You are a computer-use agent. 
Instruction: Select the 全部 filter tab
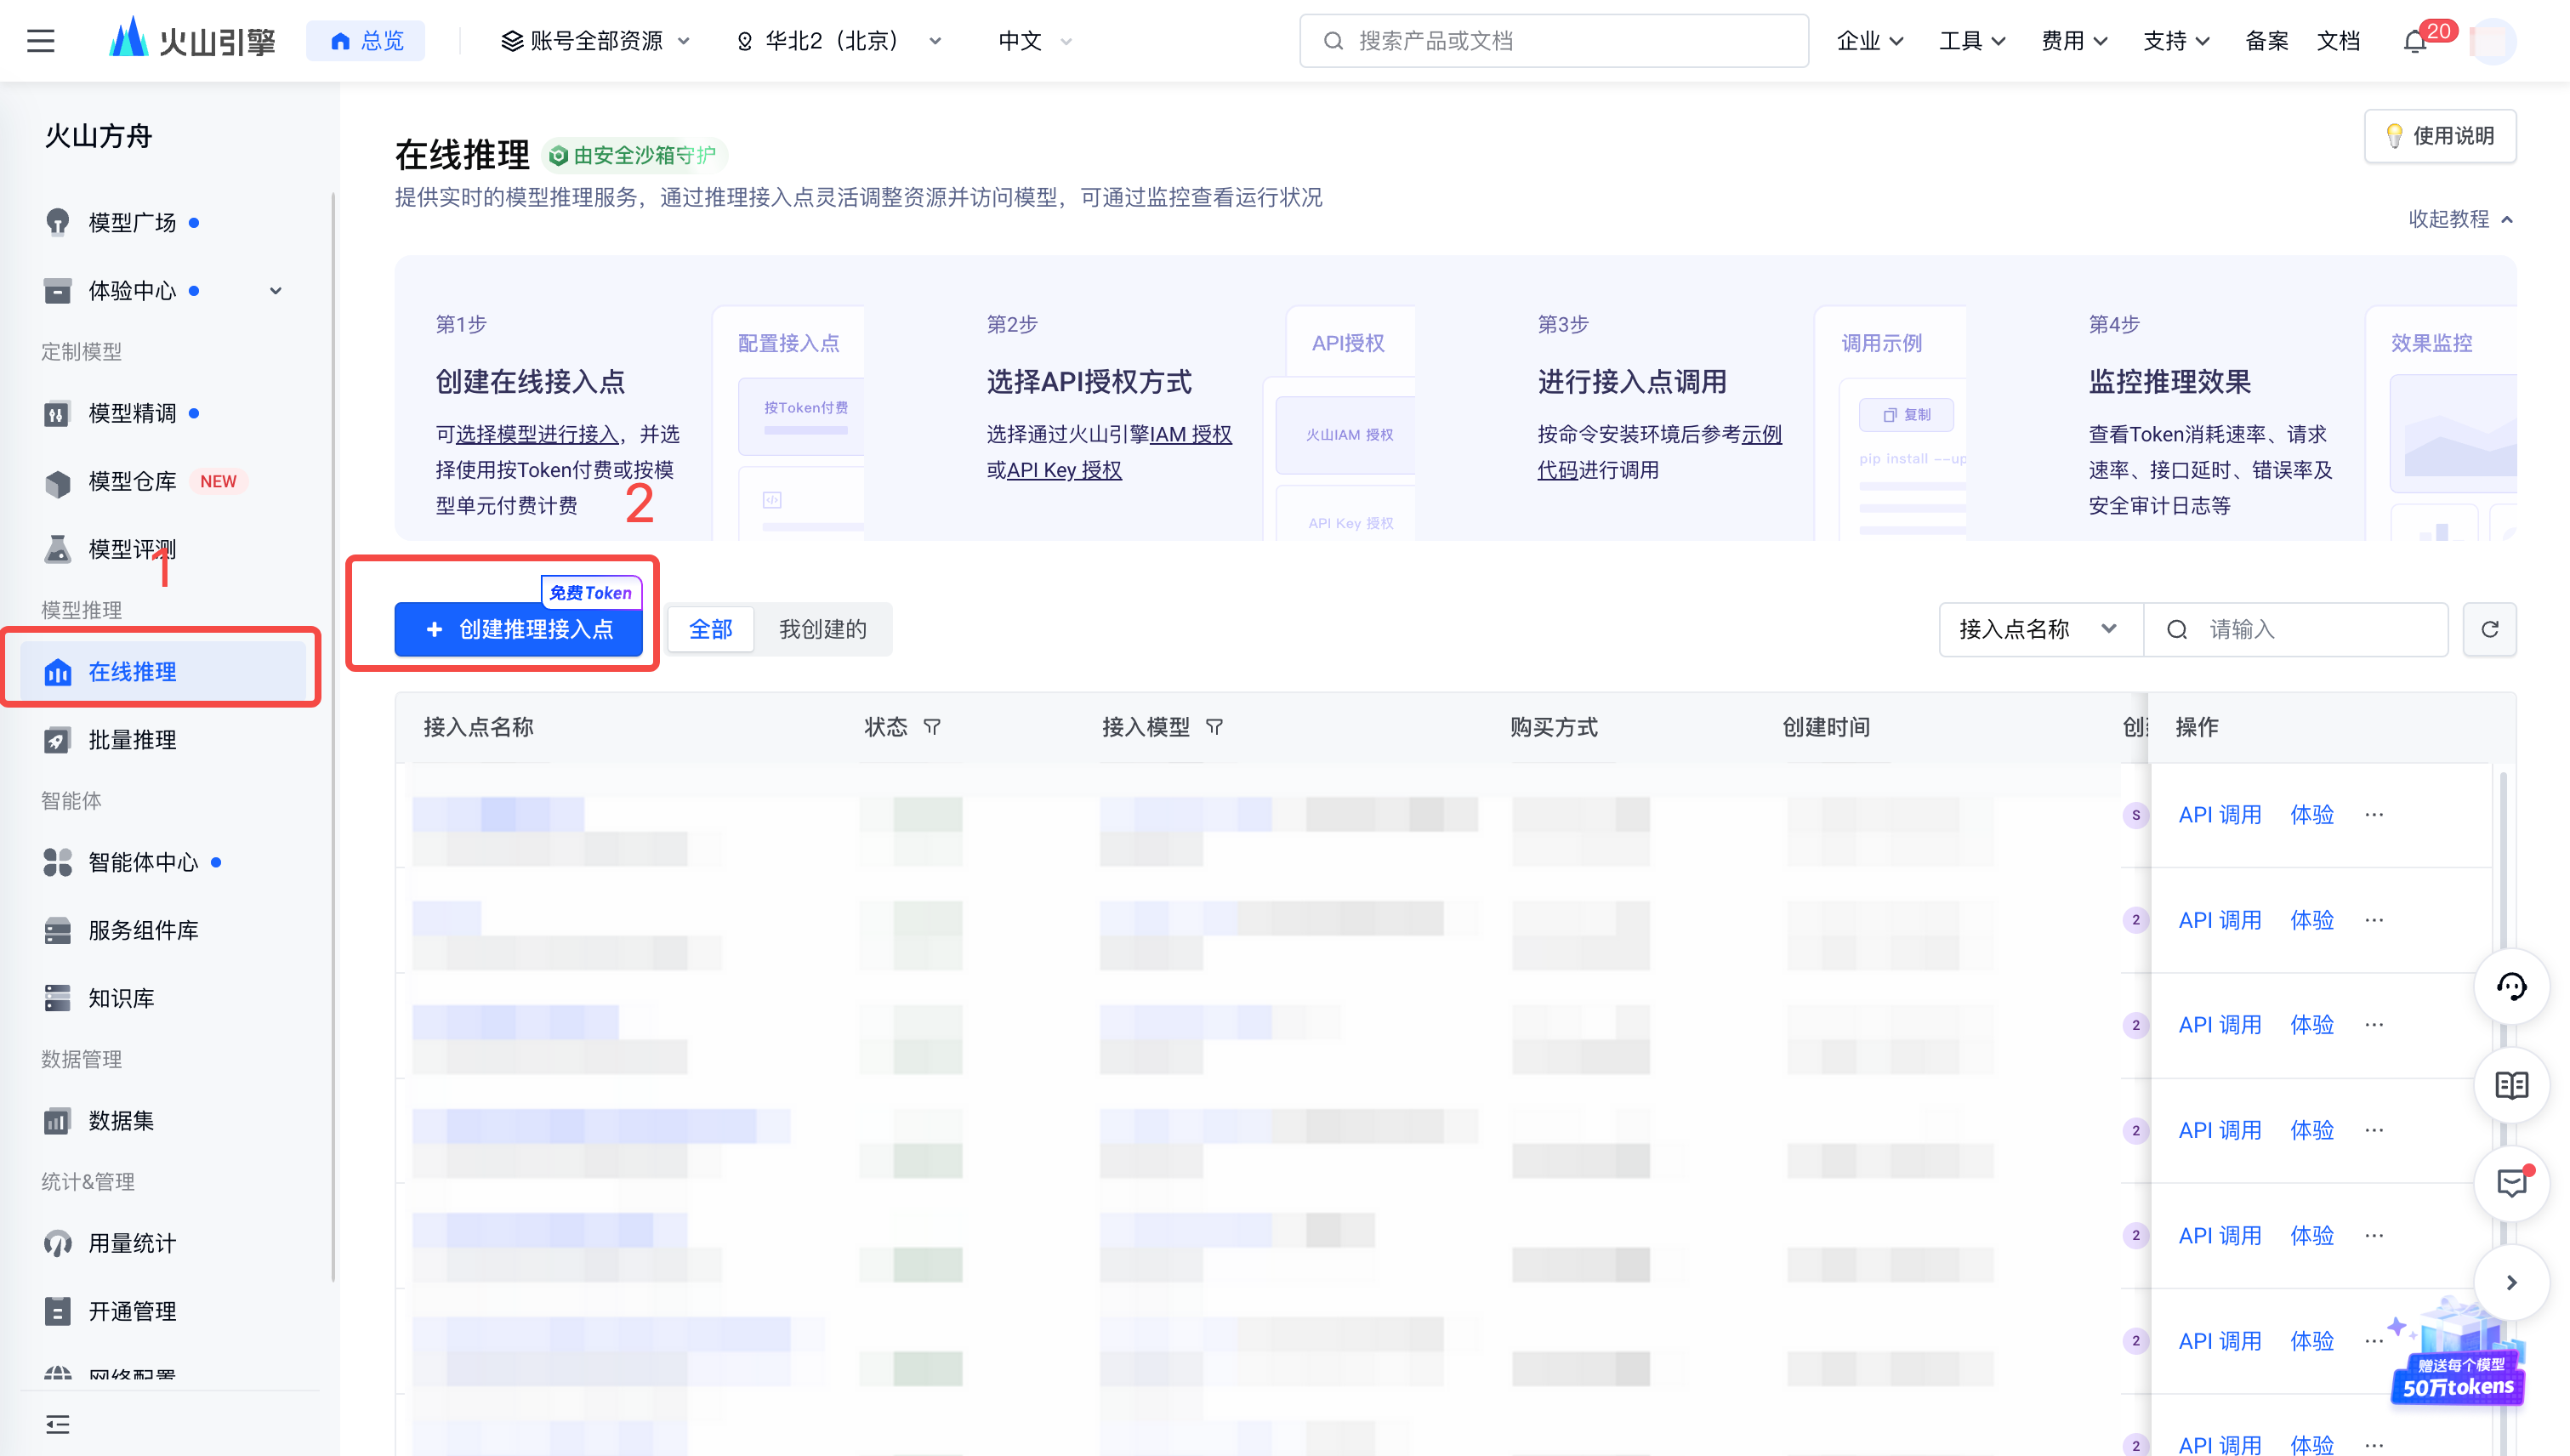pyautogui.click(x=710, y=629)
